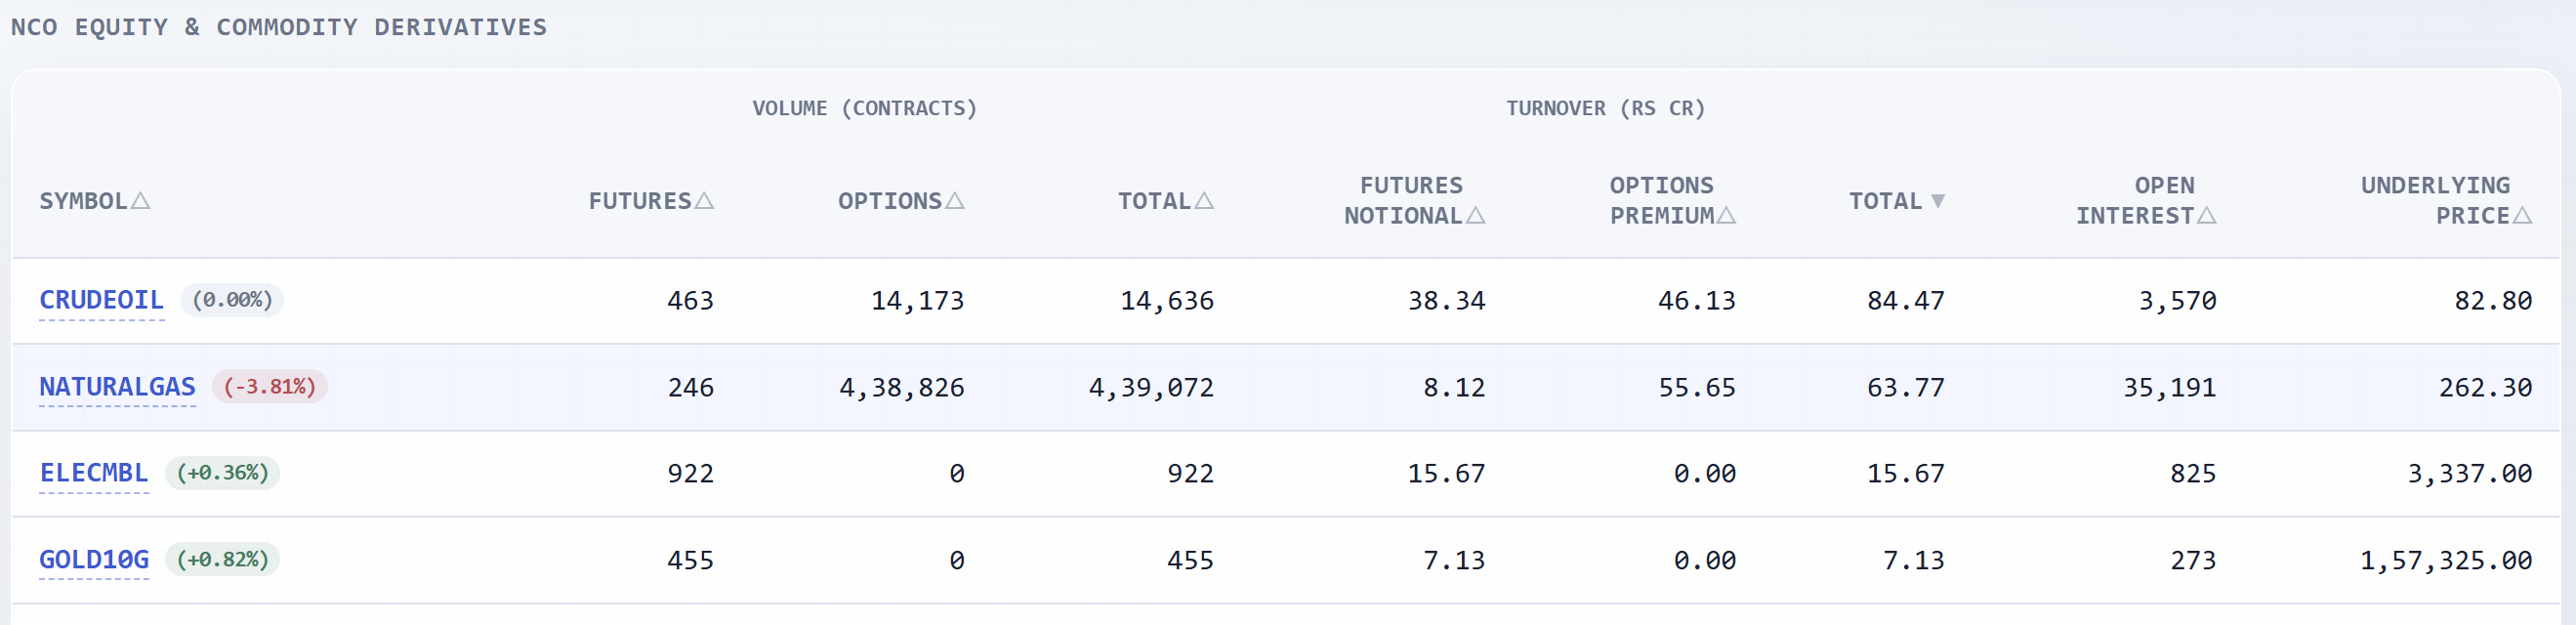Image resolution: width=2576 pixels, height=625 pixels.
Task: Click the -3.81% change badge
Action: click(270, 387)
